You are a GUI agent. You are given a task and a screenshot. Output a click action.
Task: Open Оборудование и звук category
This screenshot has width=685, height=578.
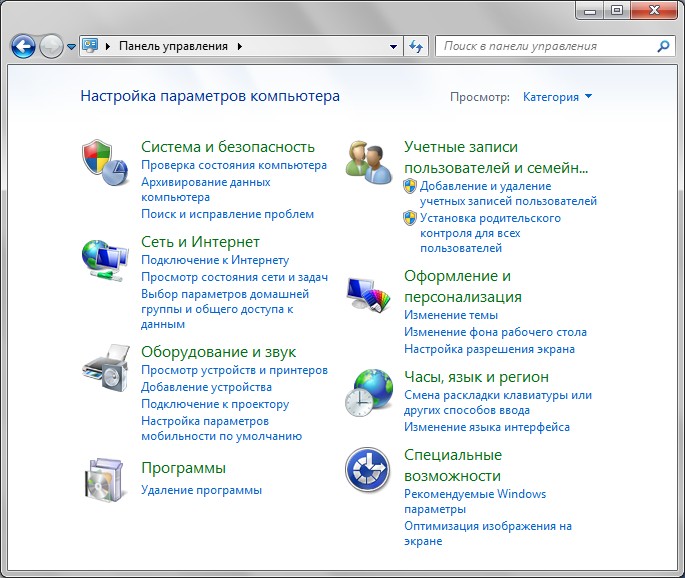218,352
